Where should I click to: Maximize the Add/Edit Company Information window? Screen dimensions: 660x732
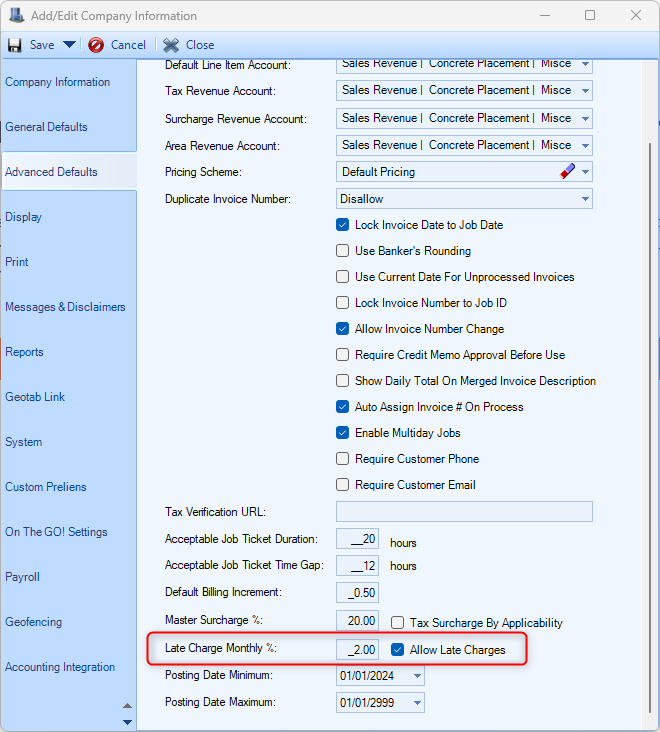(590, 15)
